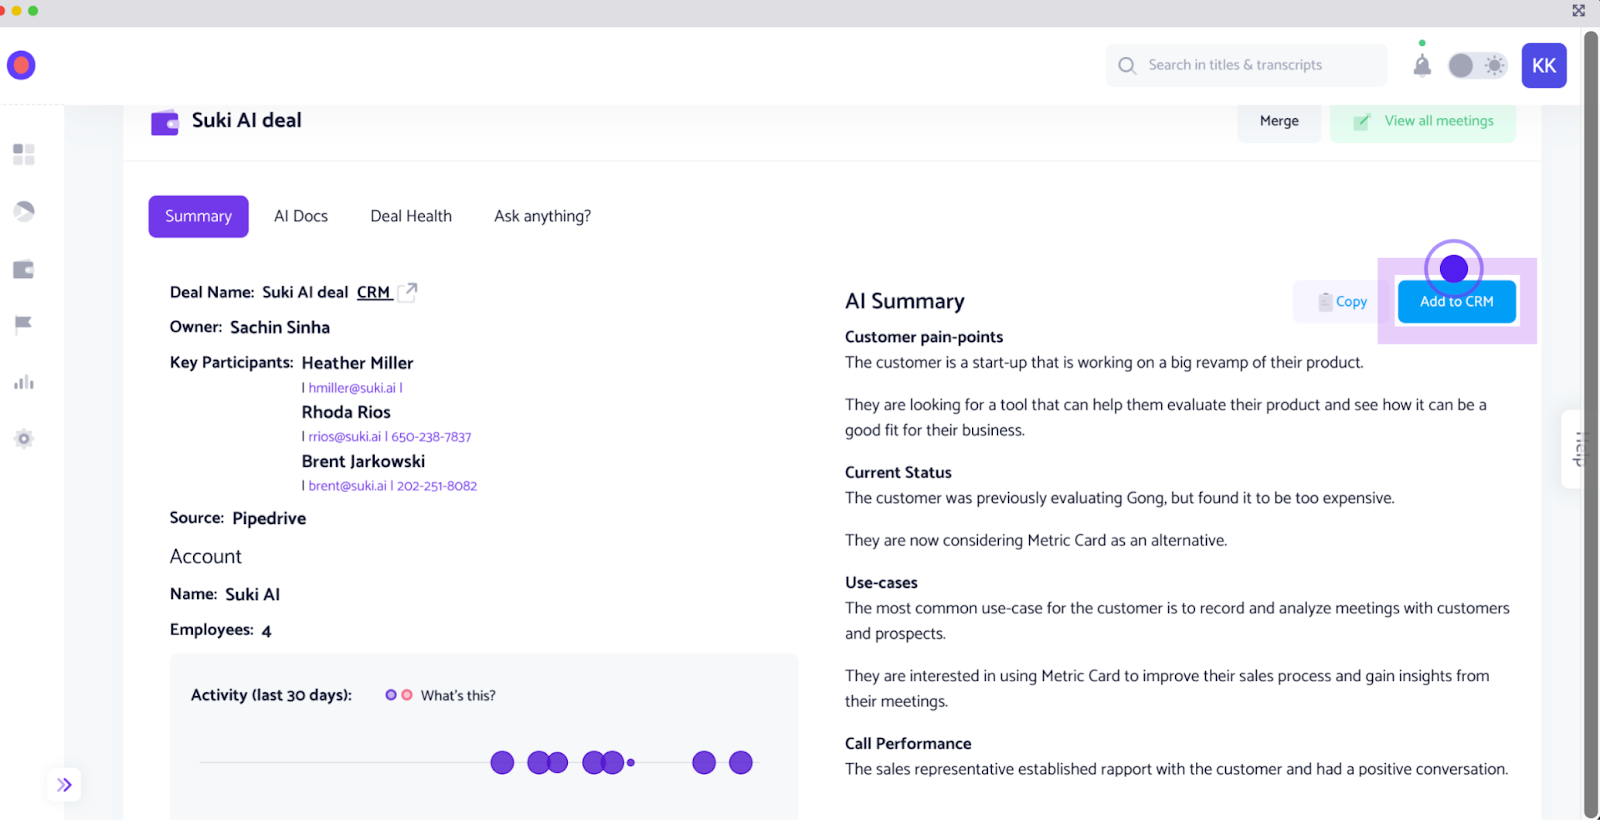Switch to the Deal Health tab

tap(411, 216)
